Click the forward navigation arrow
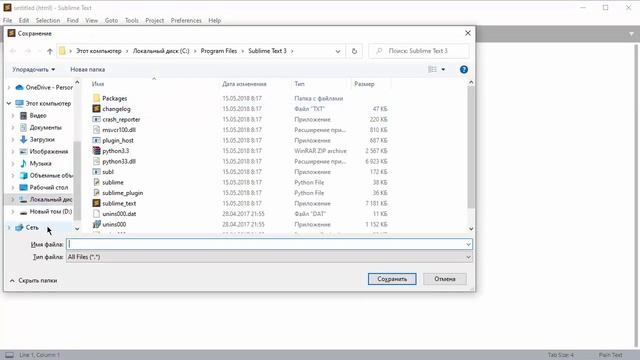 28,51
